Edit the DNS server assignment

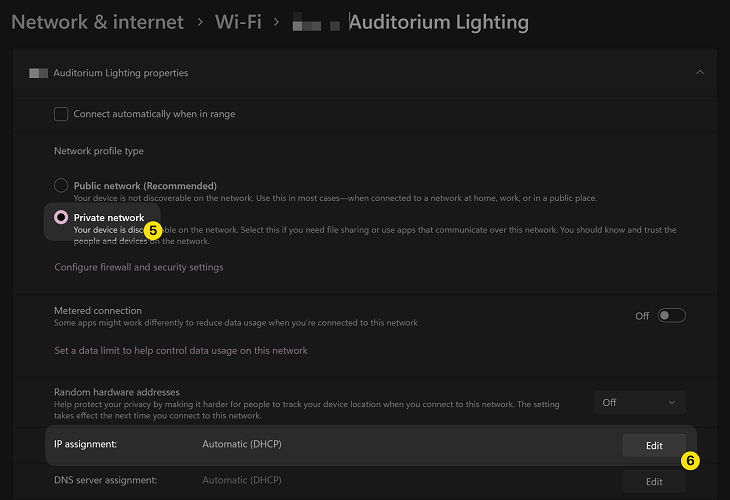coord(653,481)
